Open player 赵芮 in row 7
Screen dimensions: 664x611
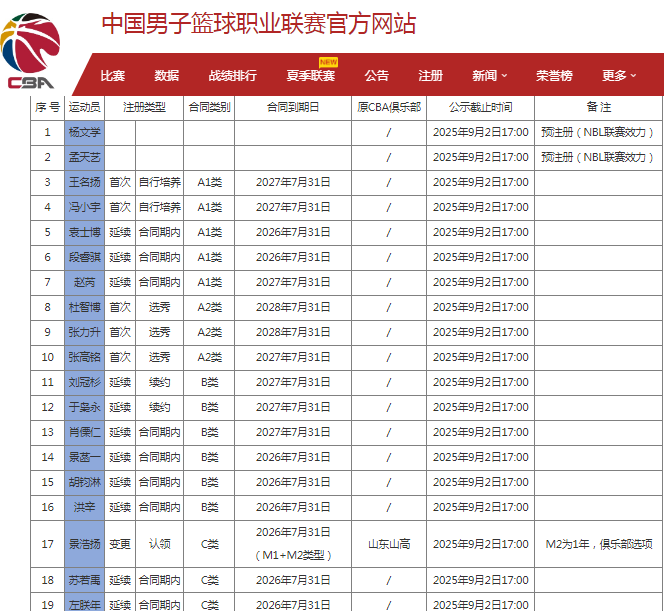coord(85,282)
